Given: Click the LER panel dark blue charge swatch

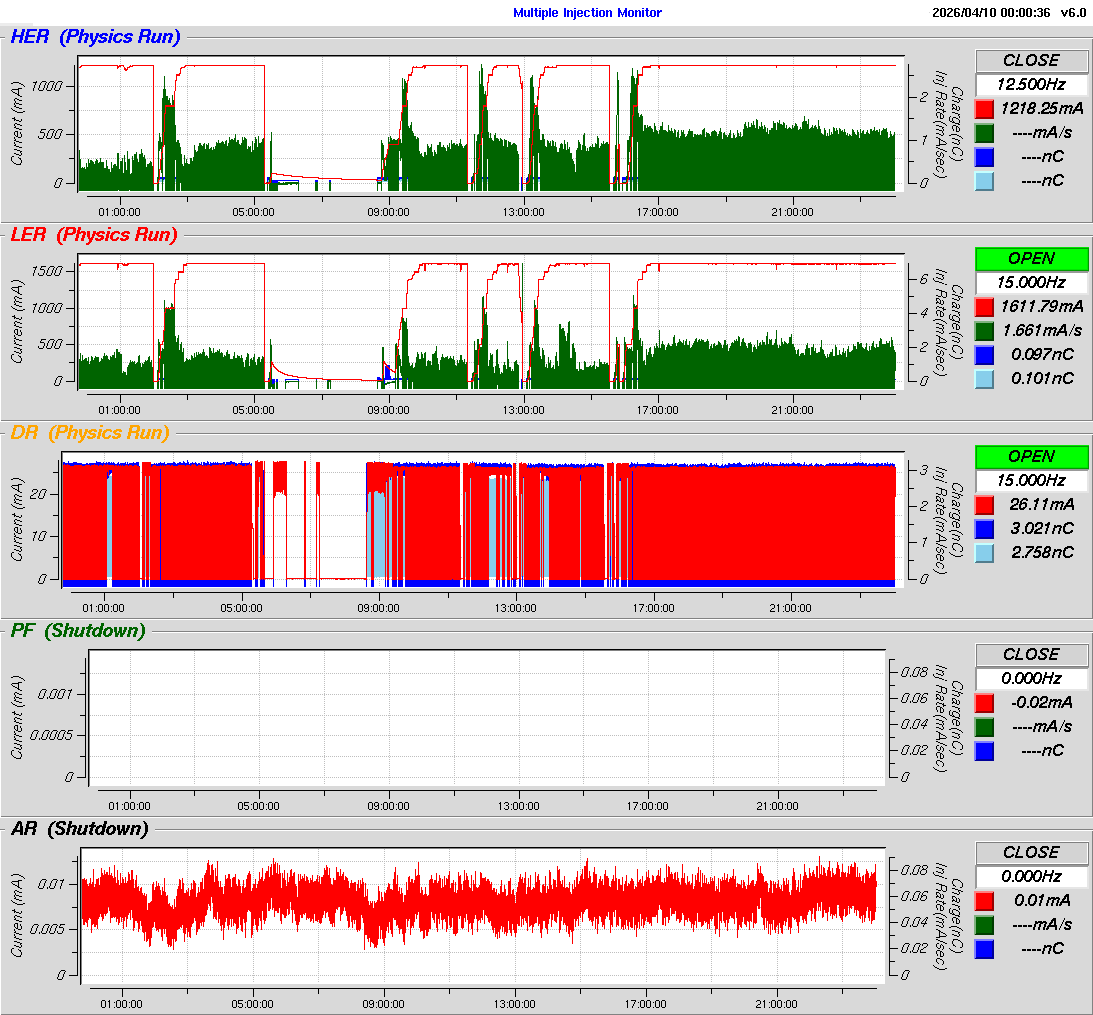Looking at the screenshot, I should tap(984, 355).
